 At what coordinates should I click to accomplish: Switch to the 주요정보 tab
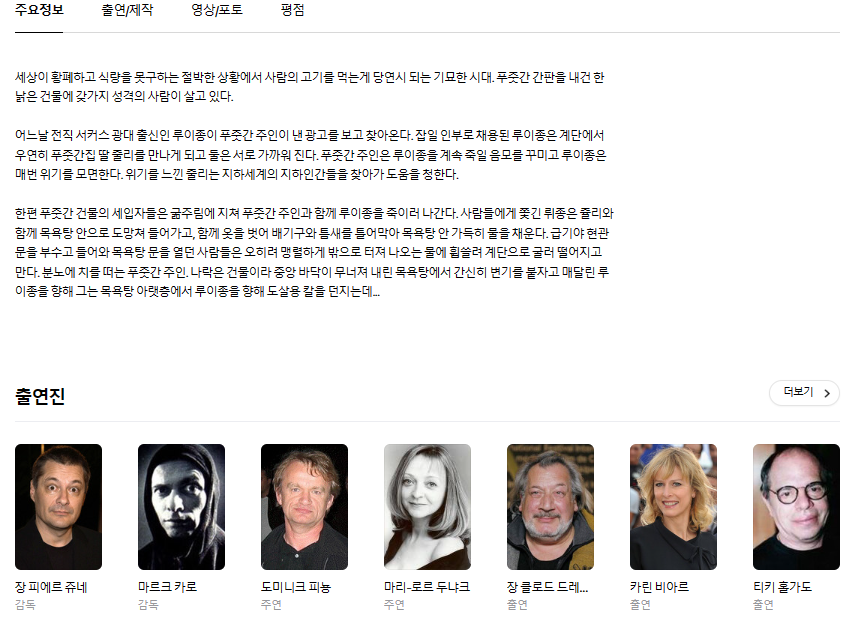pyautogui.click(x=39, y=11)
